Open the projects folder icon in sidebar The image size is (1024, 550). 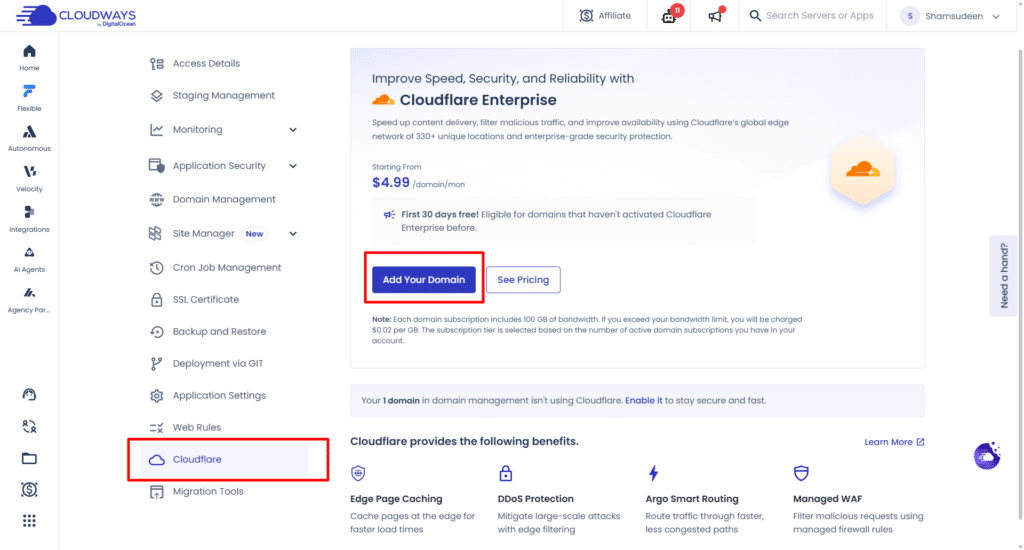(x=29, y=458)
